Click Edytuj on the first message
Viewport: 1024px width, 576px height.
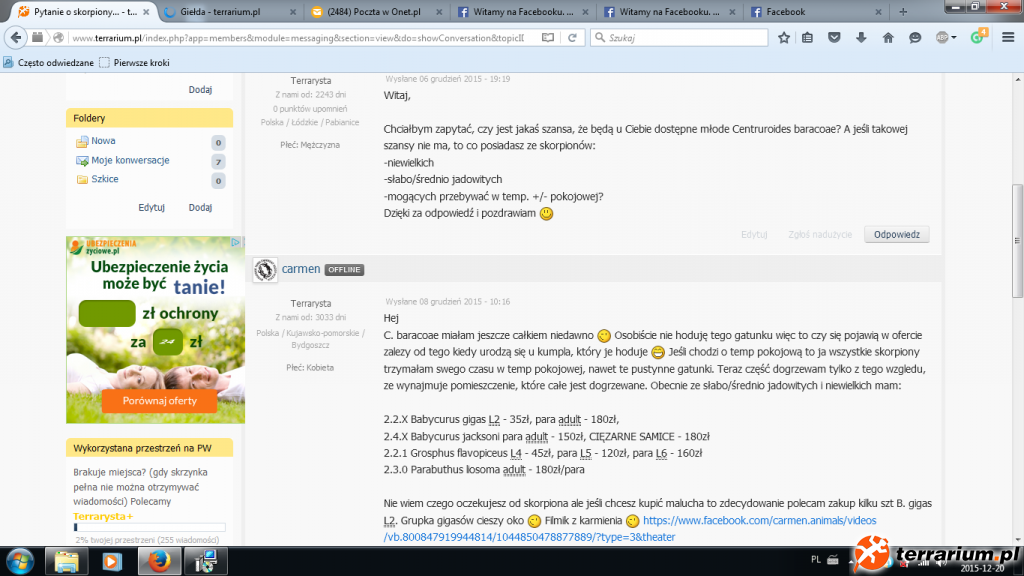tap(754, 234)
